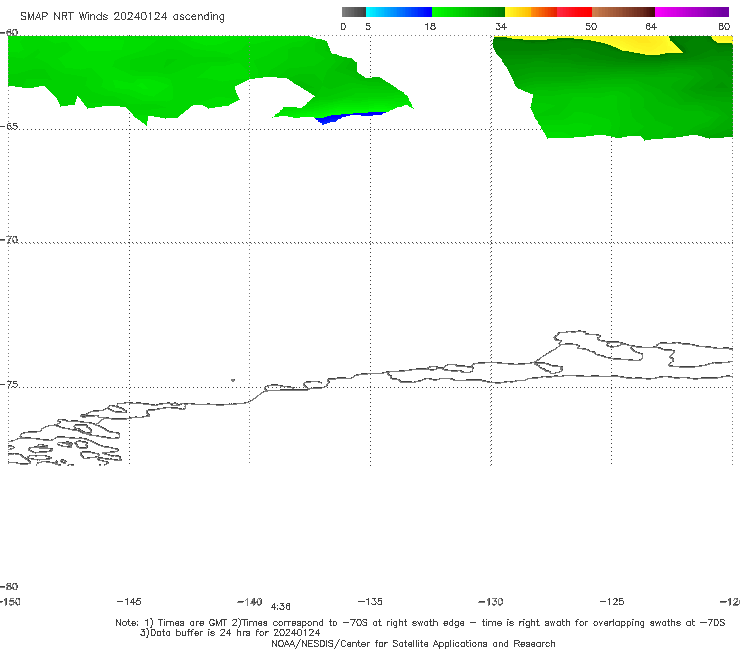Viewport: 740px width, 650px height.
Task: Click the longitude label '-140'
Action: click(250, 601)
